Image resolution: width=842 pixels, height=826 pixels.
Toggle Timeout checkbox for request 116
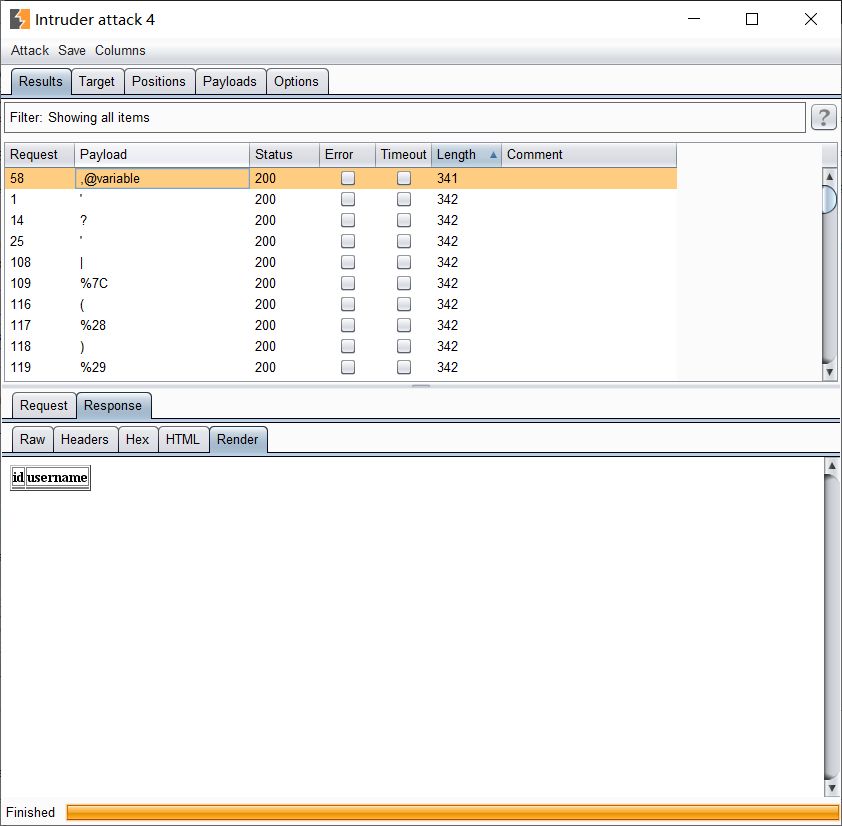[x=404, y=304]
